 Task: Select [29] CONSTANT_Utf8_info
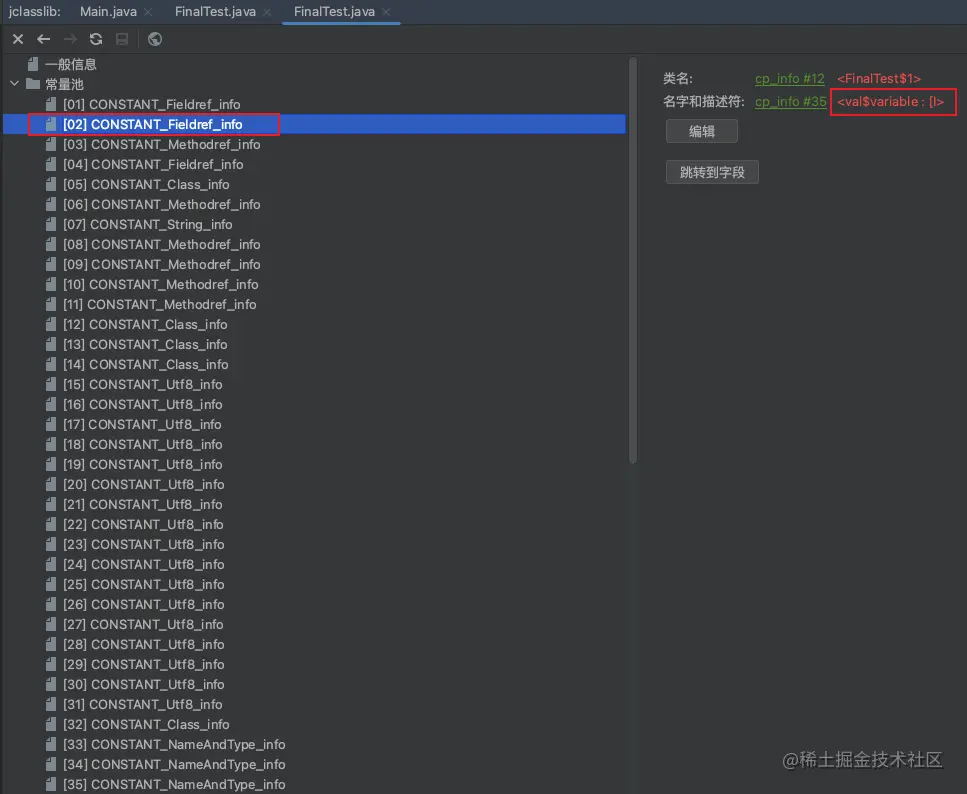(144, 664)
